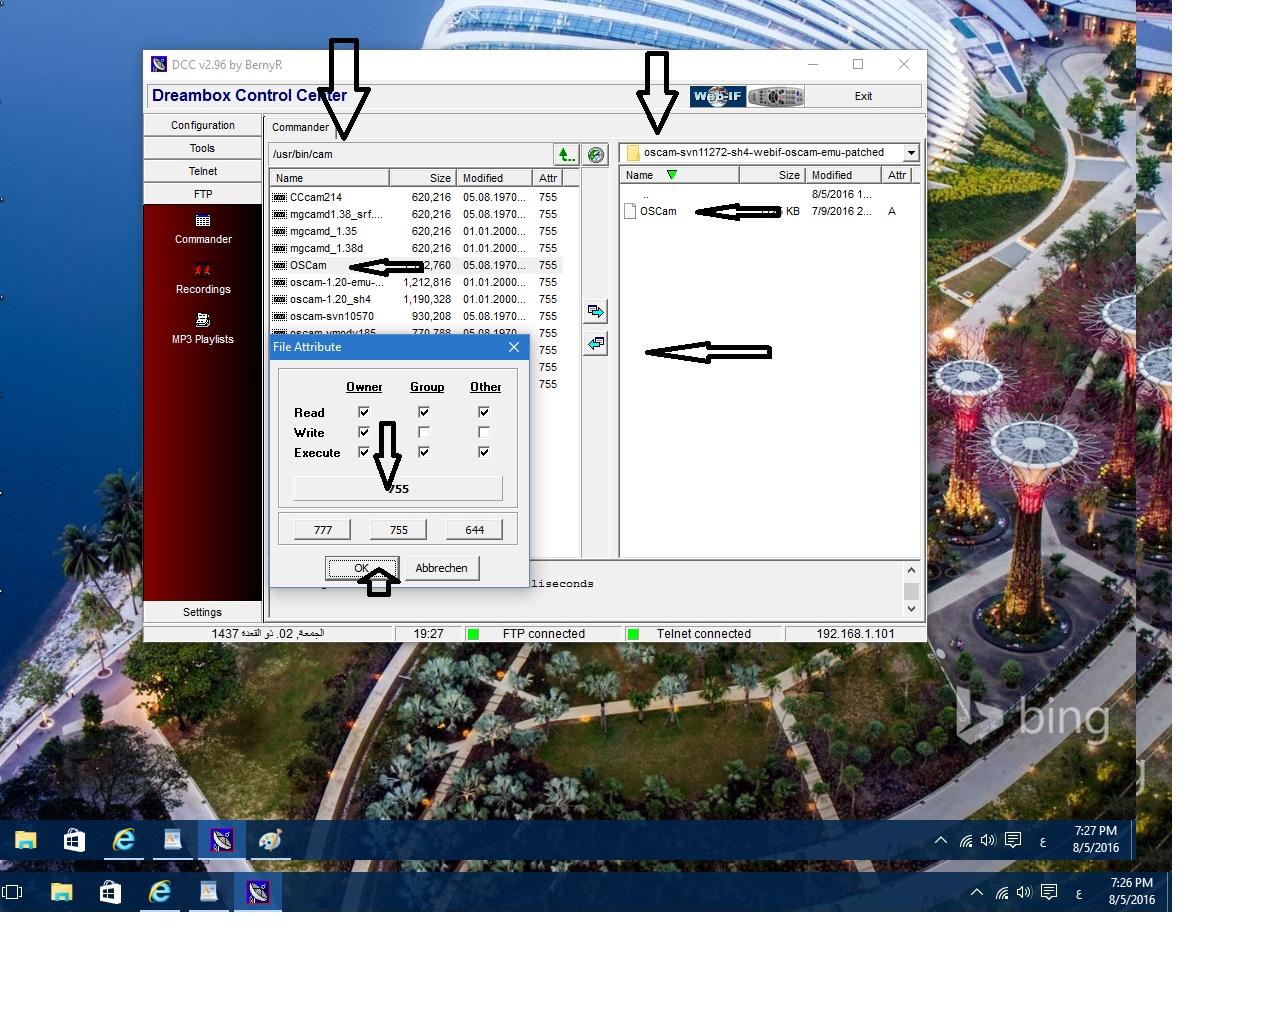Toggle Owner Execute permission checkbox
The width and height of the screenshot is (1280, 1024).
[x=364, y=452]
